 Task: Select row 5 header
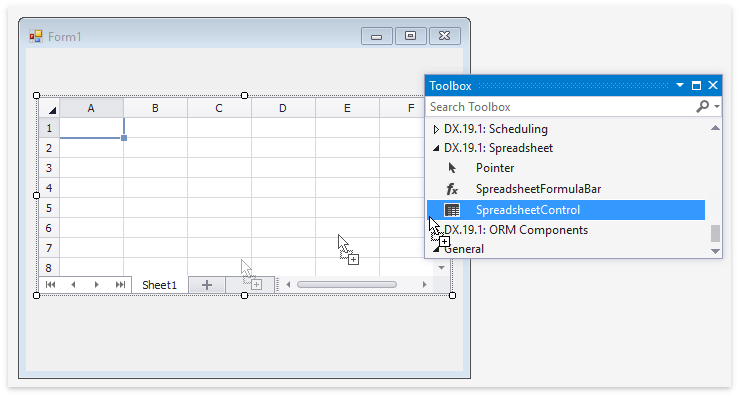[x=49, y=208]
